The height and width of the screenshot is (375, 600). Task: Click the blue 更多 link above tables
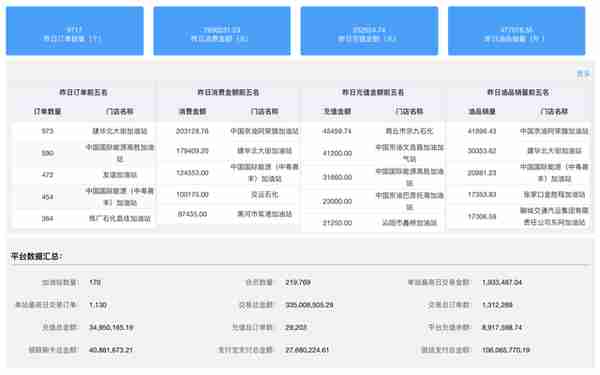583,73
